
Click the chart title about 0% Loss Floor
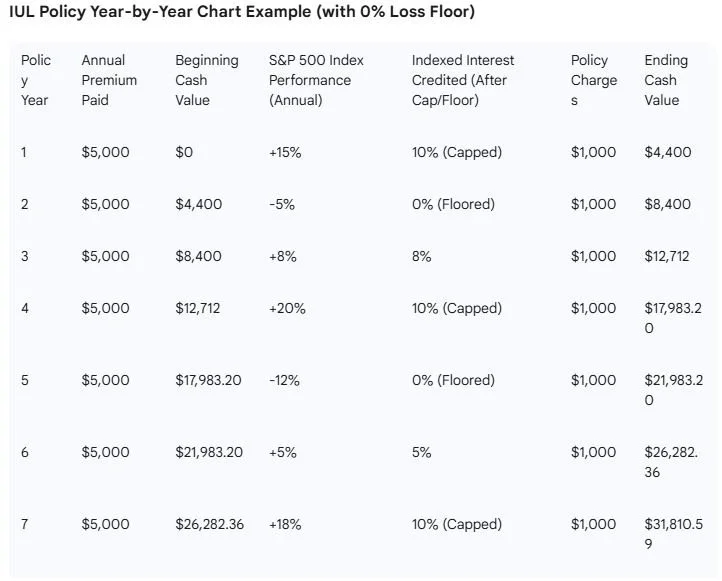pyautogui.click(x=242, y=12)
